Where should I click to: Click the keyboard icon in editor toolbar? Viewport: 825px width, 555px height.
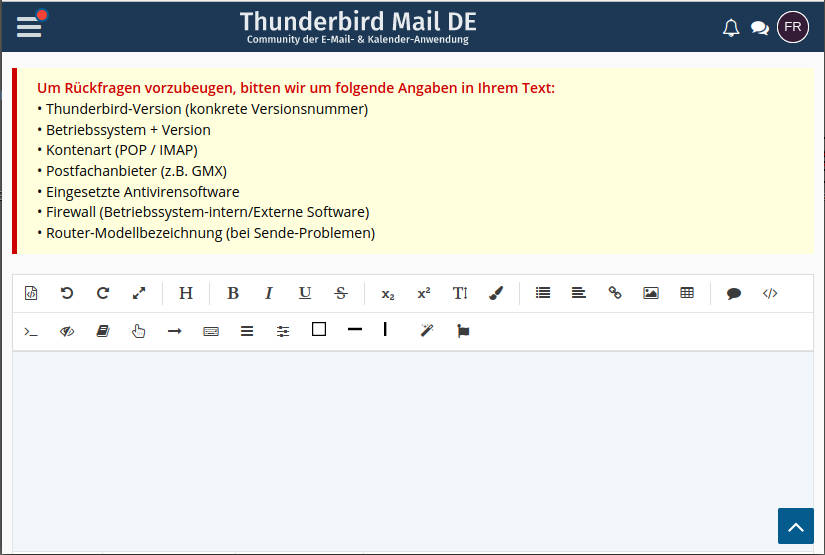pos(211,331)
